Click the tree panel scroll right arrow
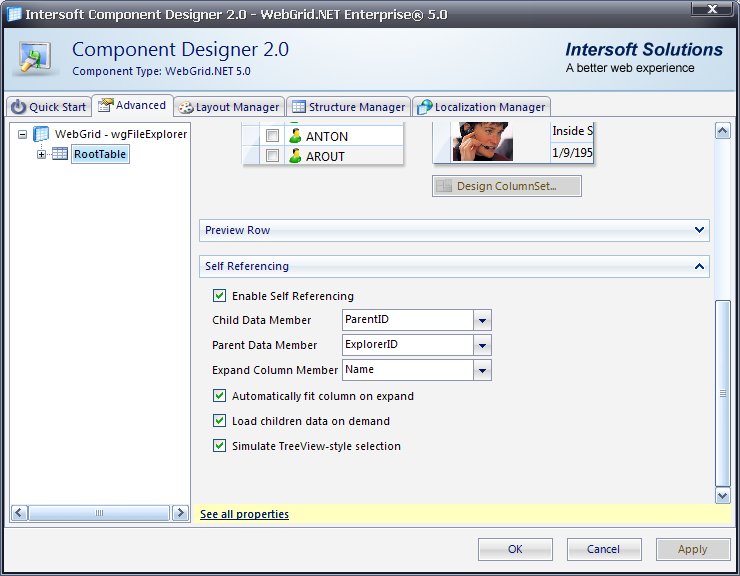This screenshot has width=740, height=576. (180, 513)
